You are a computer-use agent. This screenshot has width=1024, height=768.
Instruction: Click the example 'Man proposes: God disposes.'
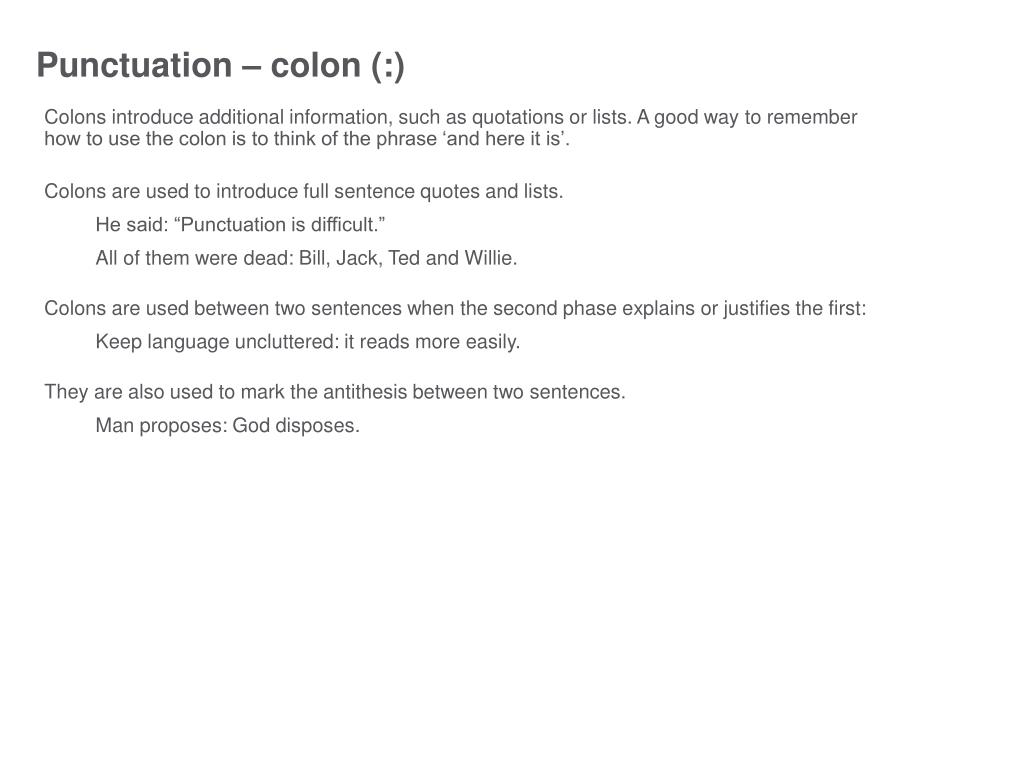click(x=228, y=425)
